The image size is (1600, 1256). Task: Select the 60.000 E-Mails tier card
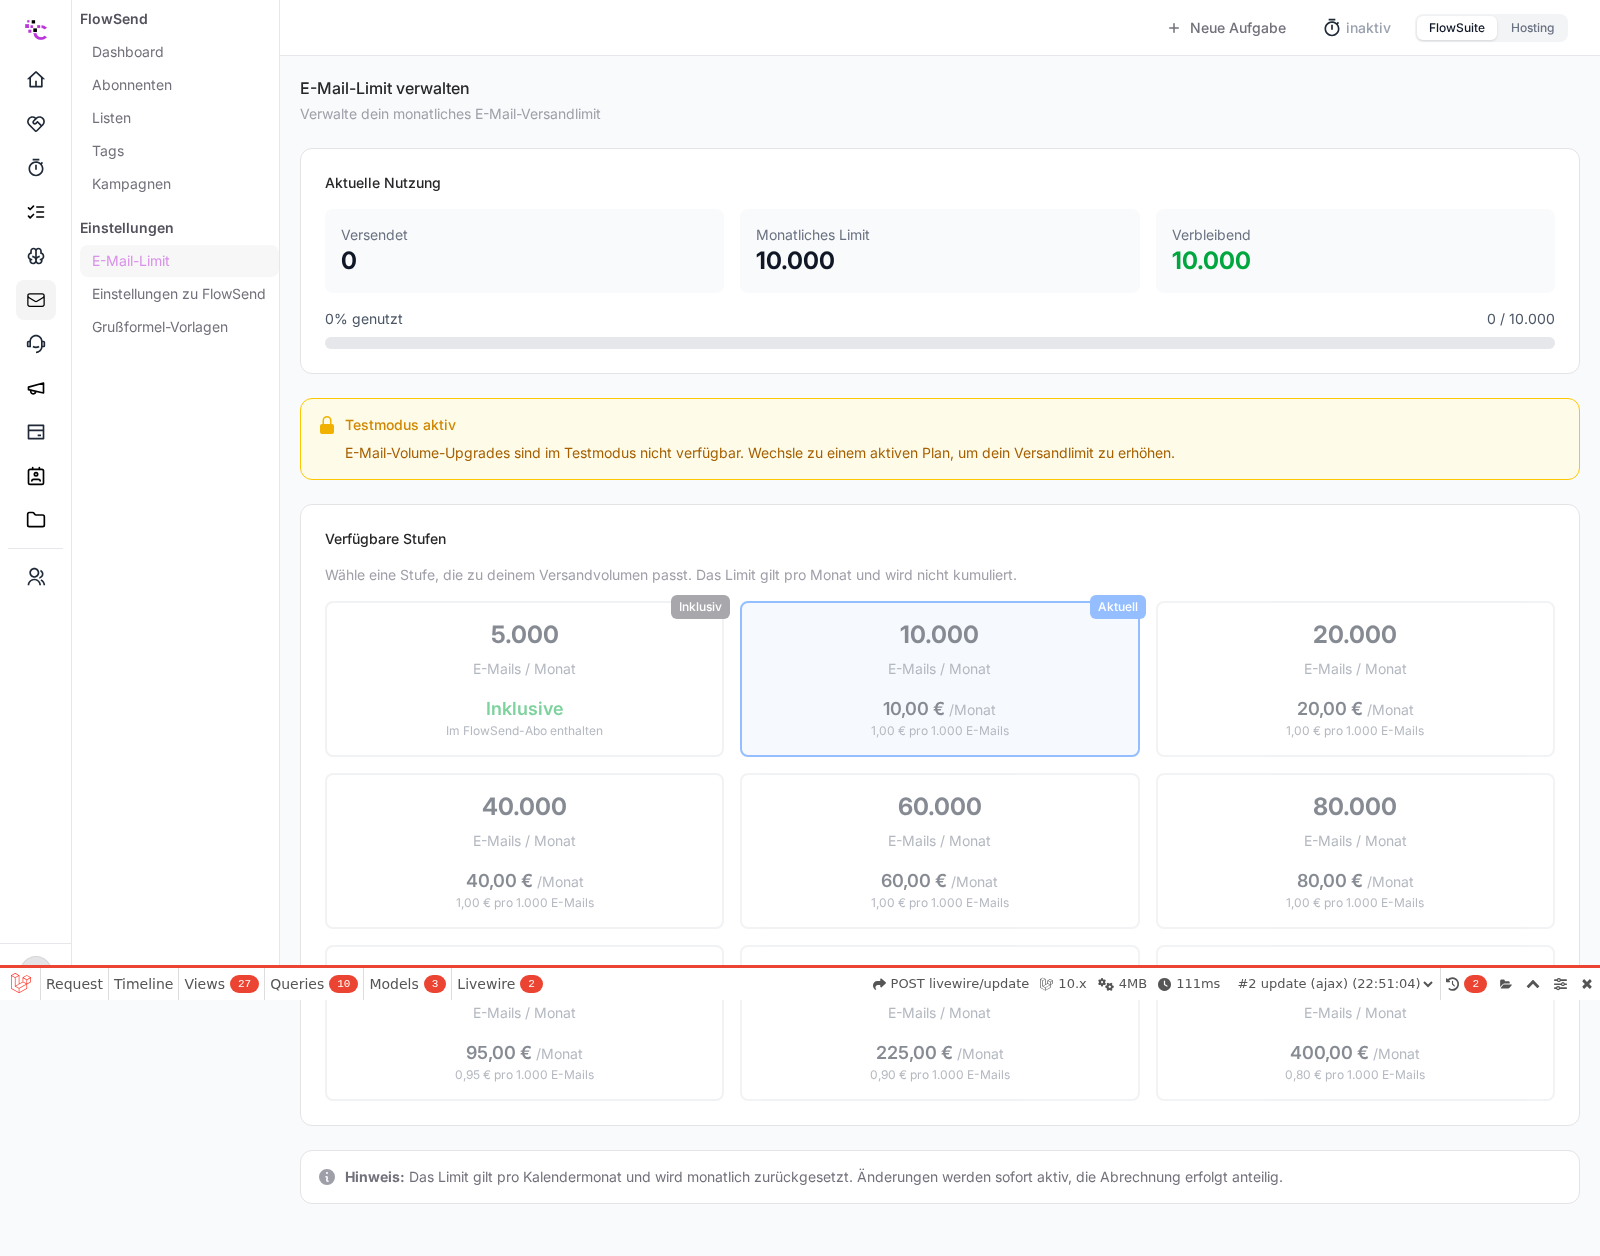(940, 851)
